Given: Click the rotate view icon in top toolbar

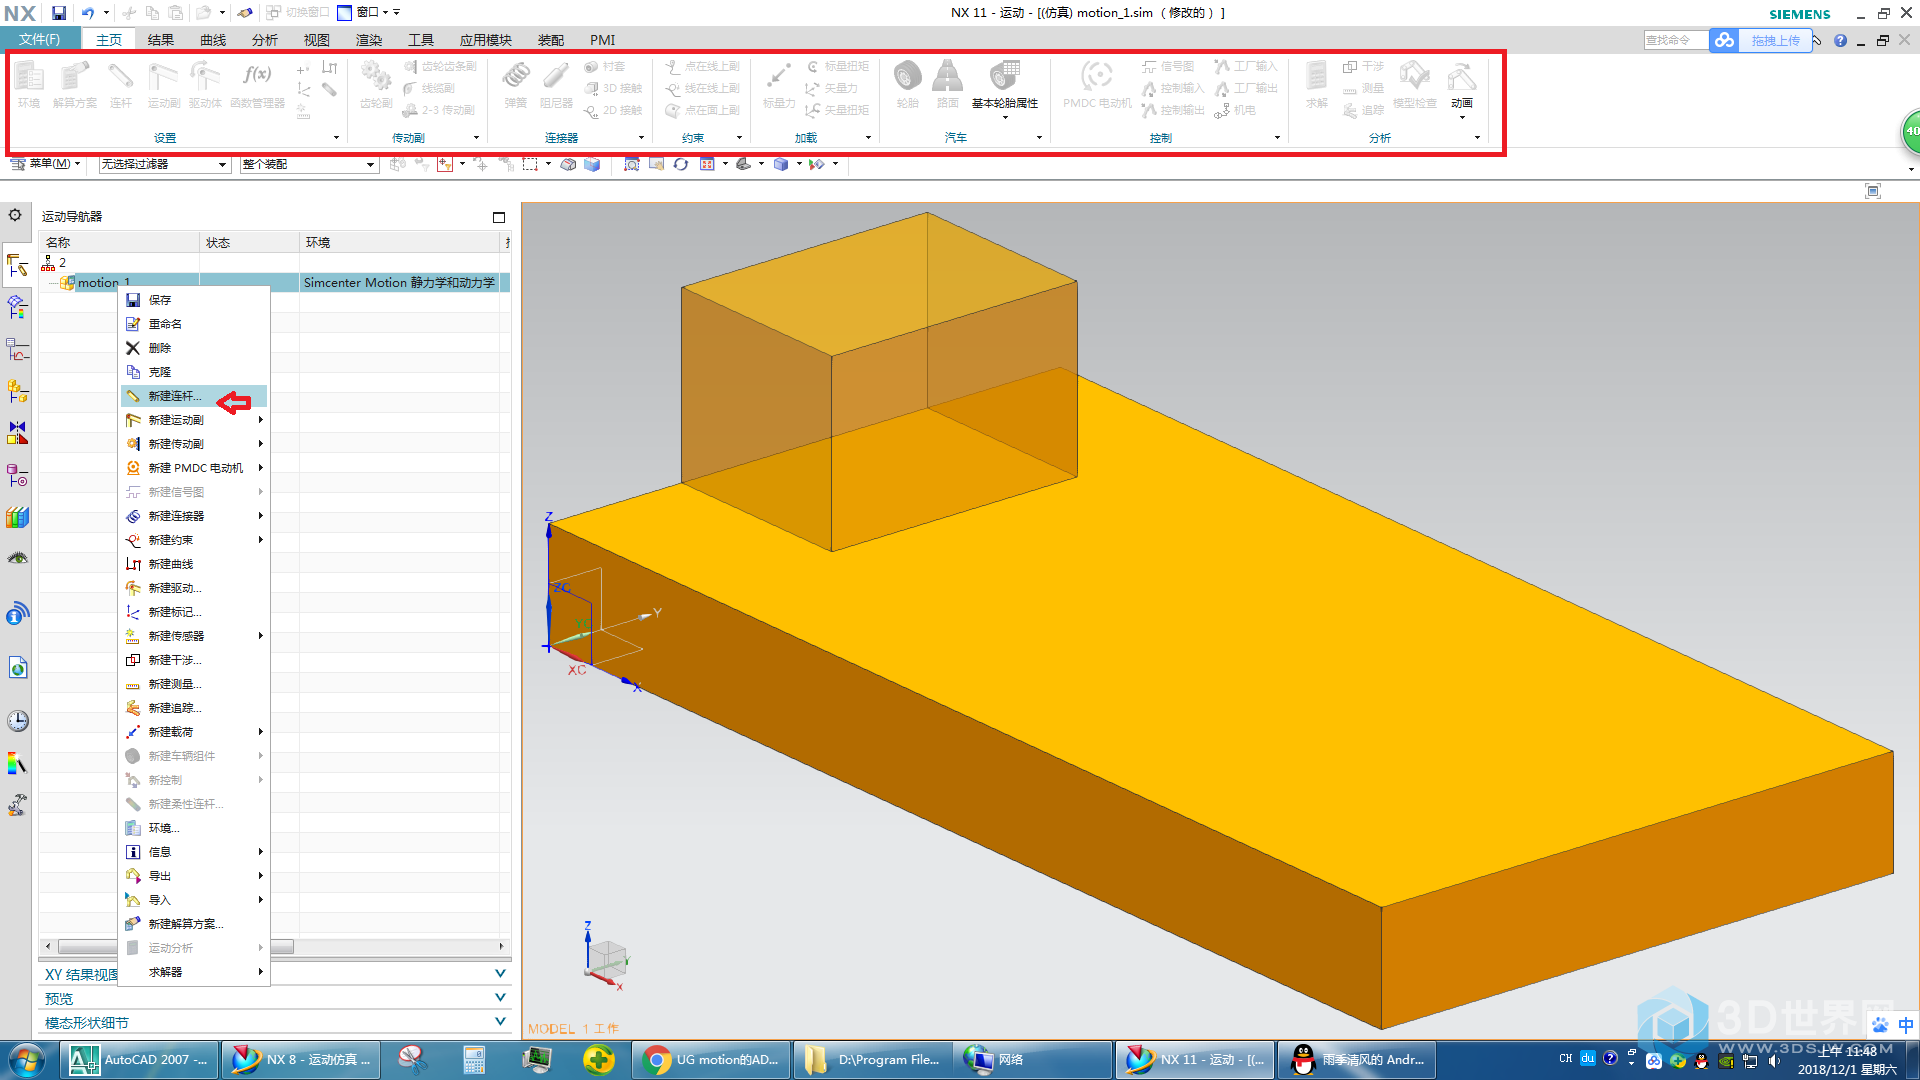Looking at the screenshot, I should pos(681,164).
